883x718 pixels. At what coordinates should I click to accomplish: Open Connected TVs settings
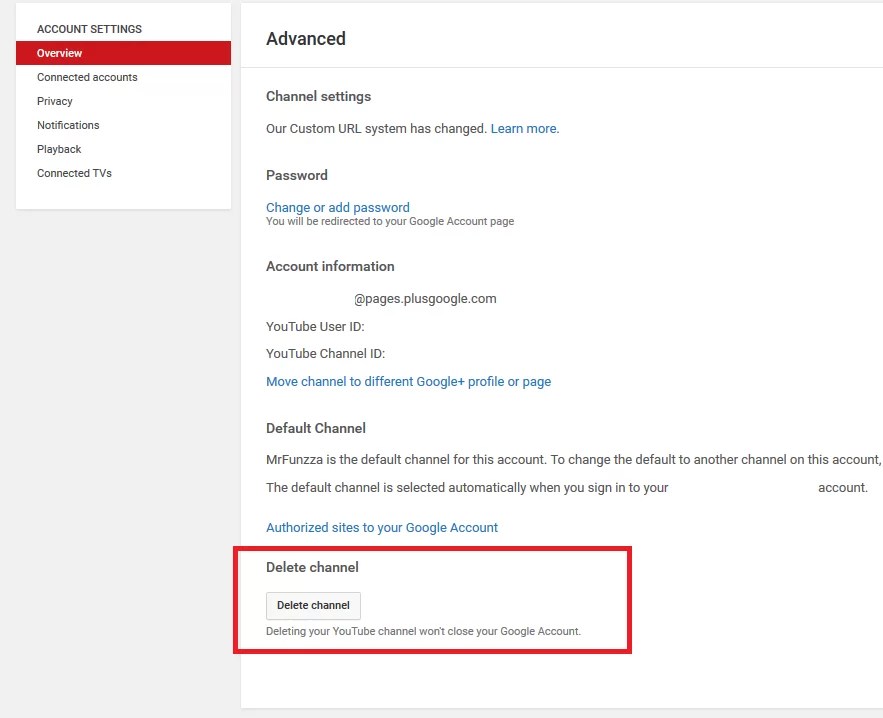click(x=74, y=173)
